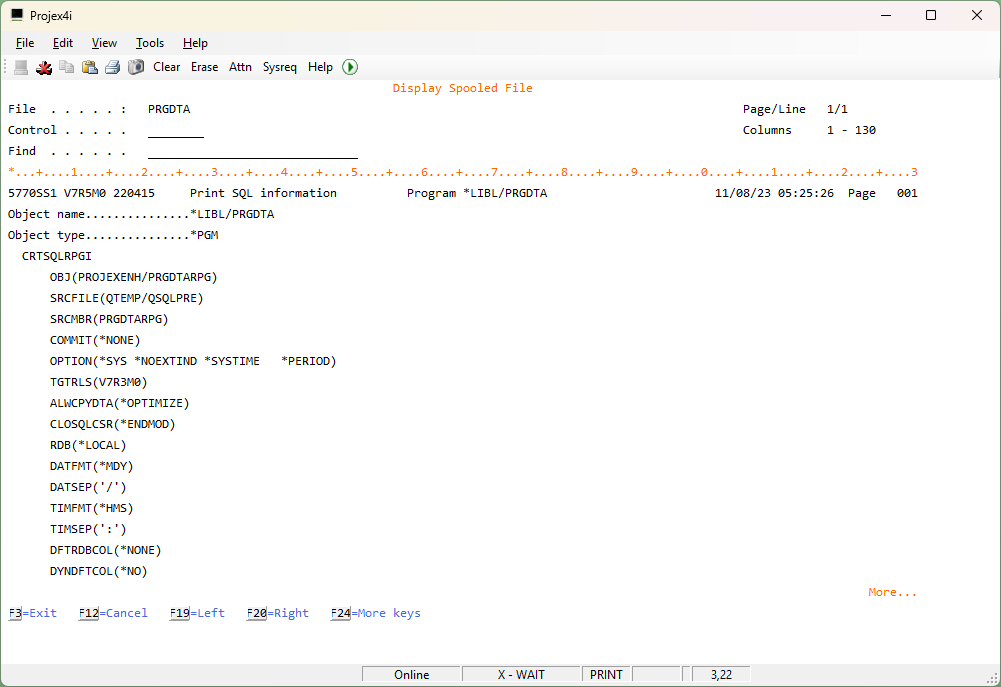Click the Projex4i title bar app icon
The height and width of the screenshot is (687, 1001).
[17, 15]
